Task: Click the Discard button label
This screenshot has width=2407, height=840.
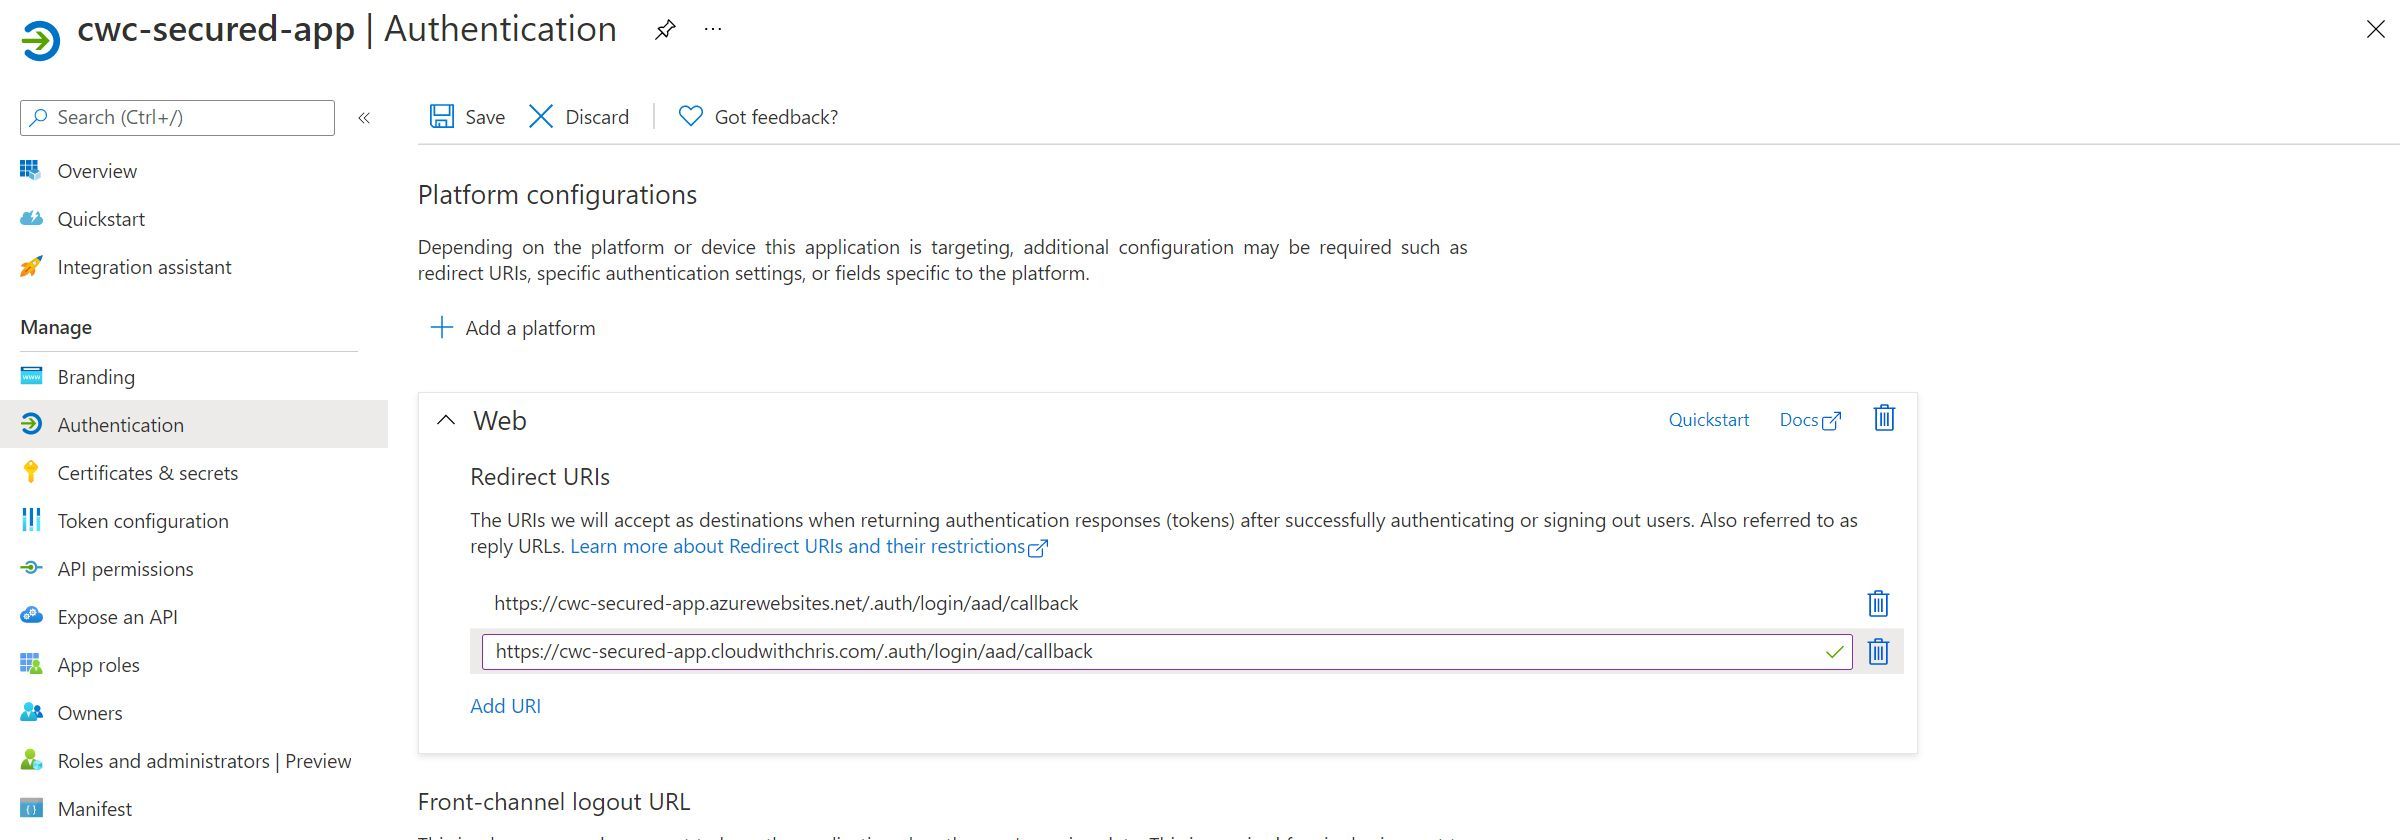Action: coord(597,117)
